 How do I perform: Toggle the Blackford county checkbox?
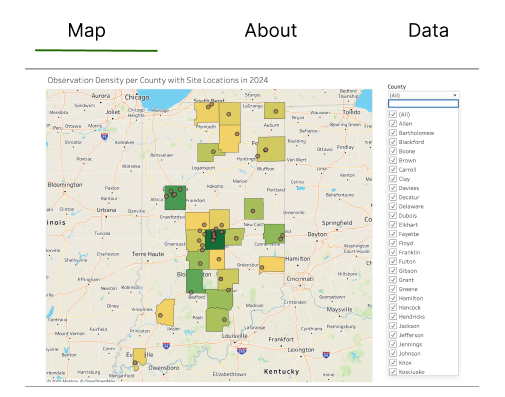[393, 142]
